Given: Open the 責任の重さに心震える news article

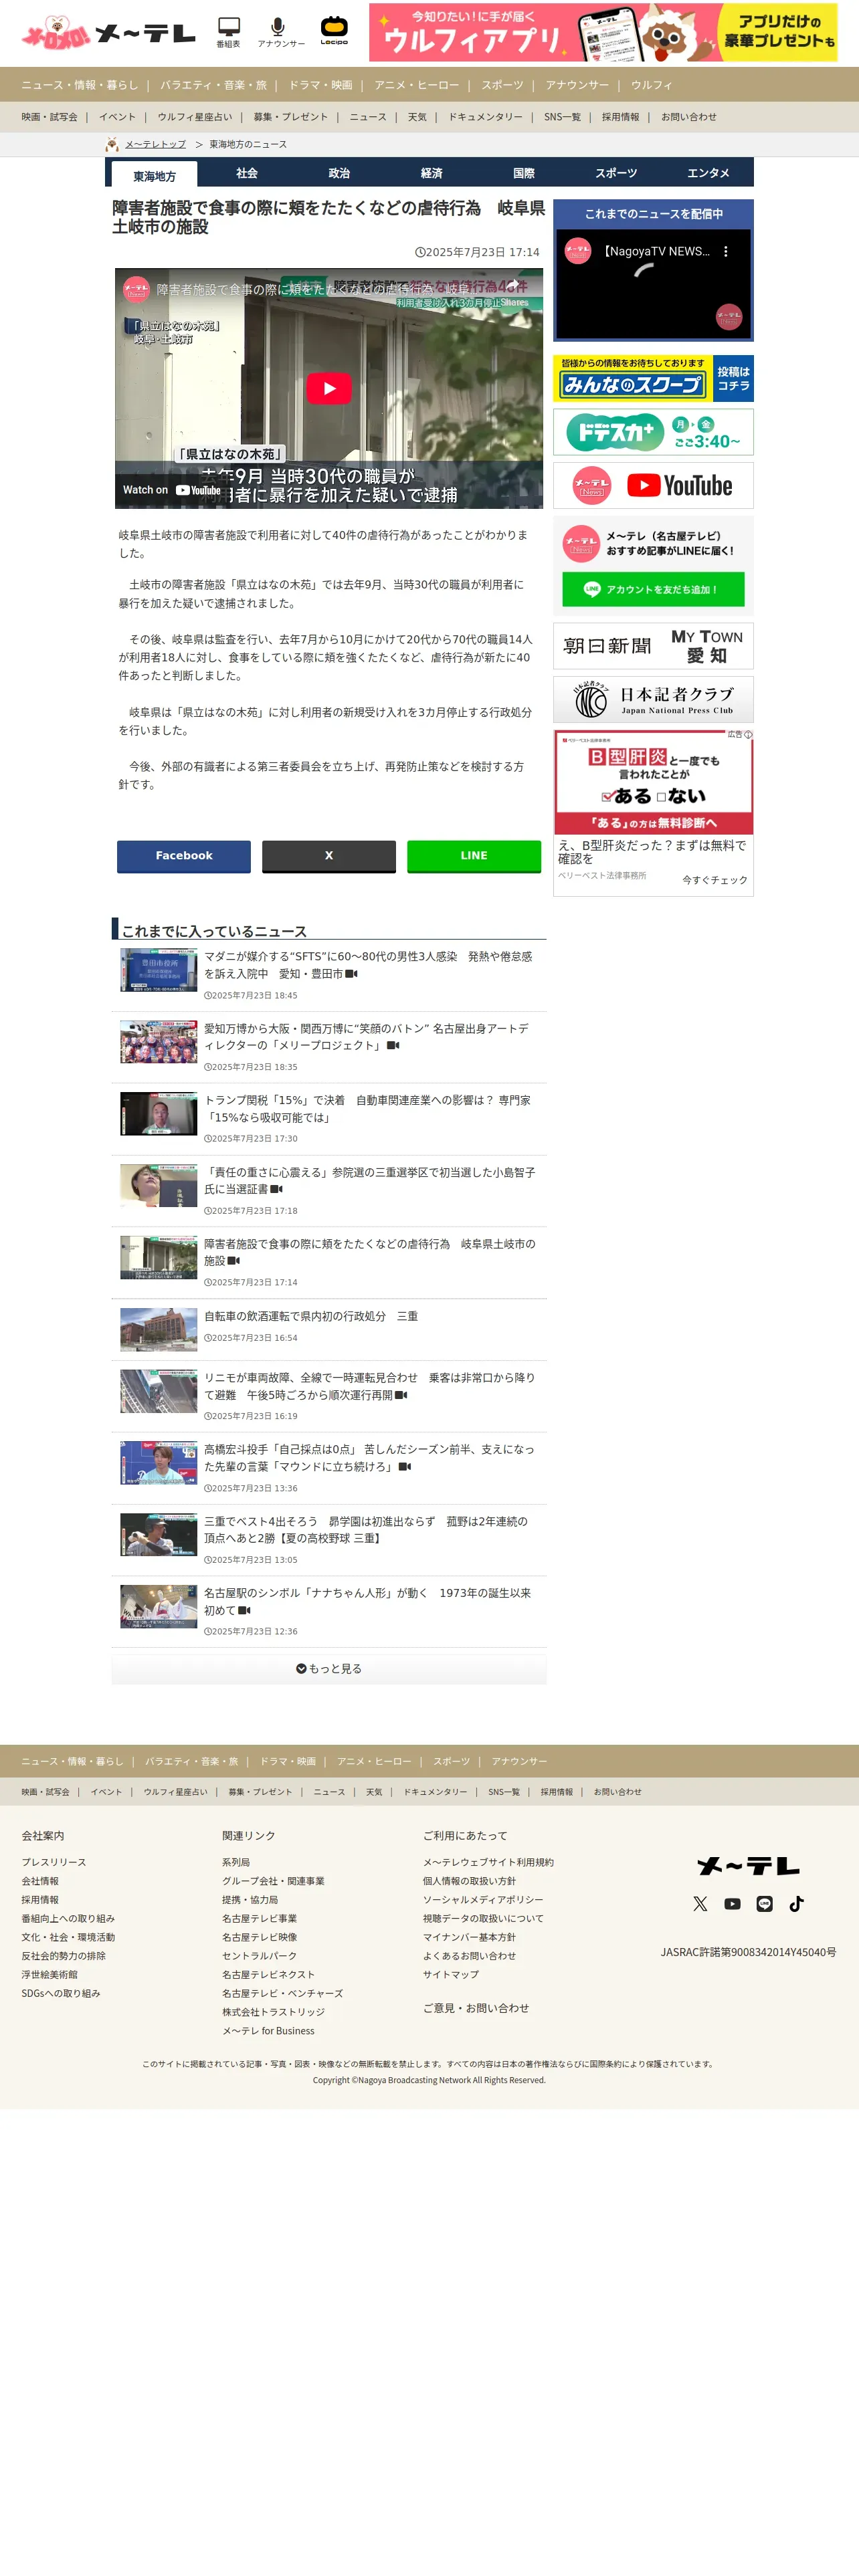Looking at the screenshot, I should coord(369,1180).
